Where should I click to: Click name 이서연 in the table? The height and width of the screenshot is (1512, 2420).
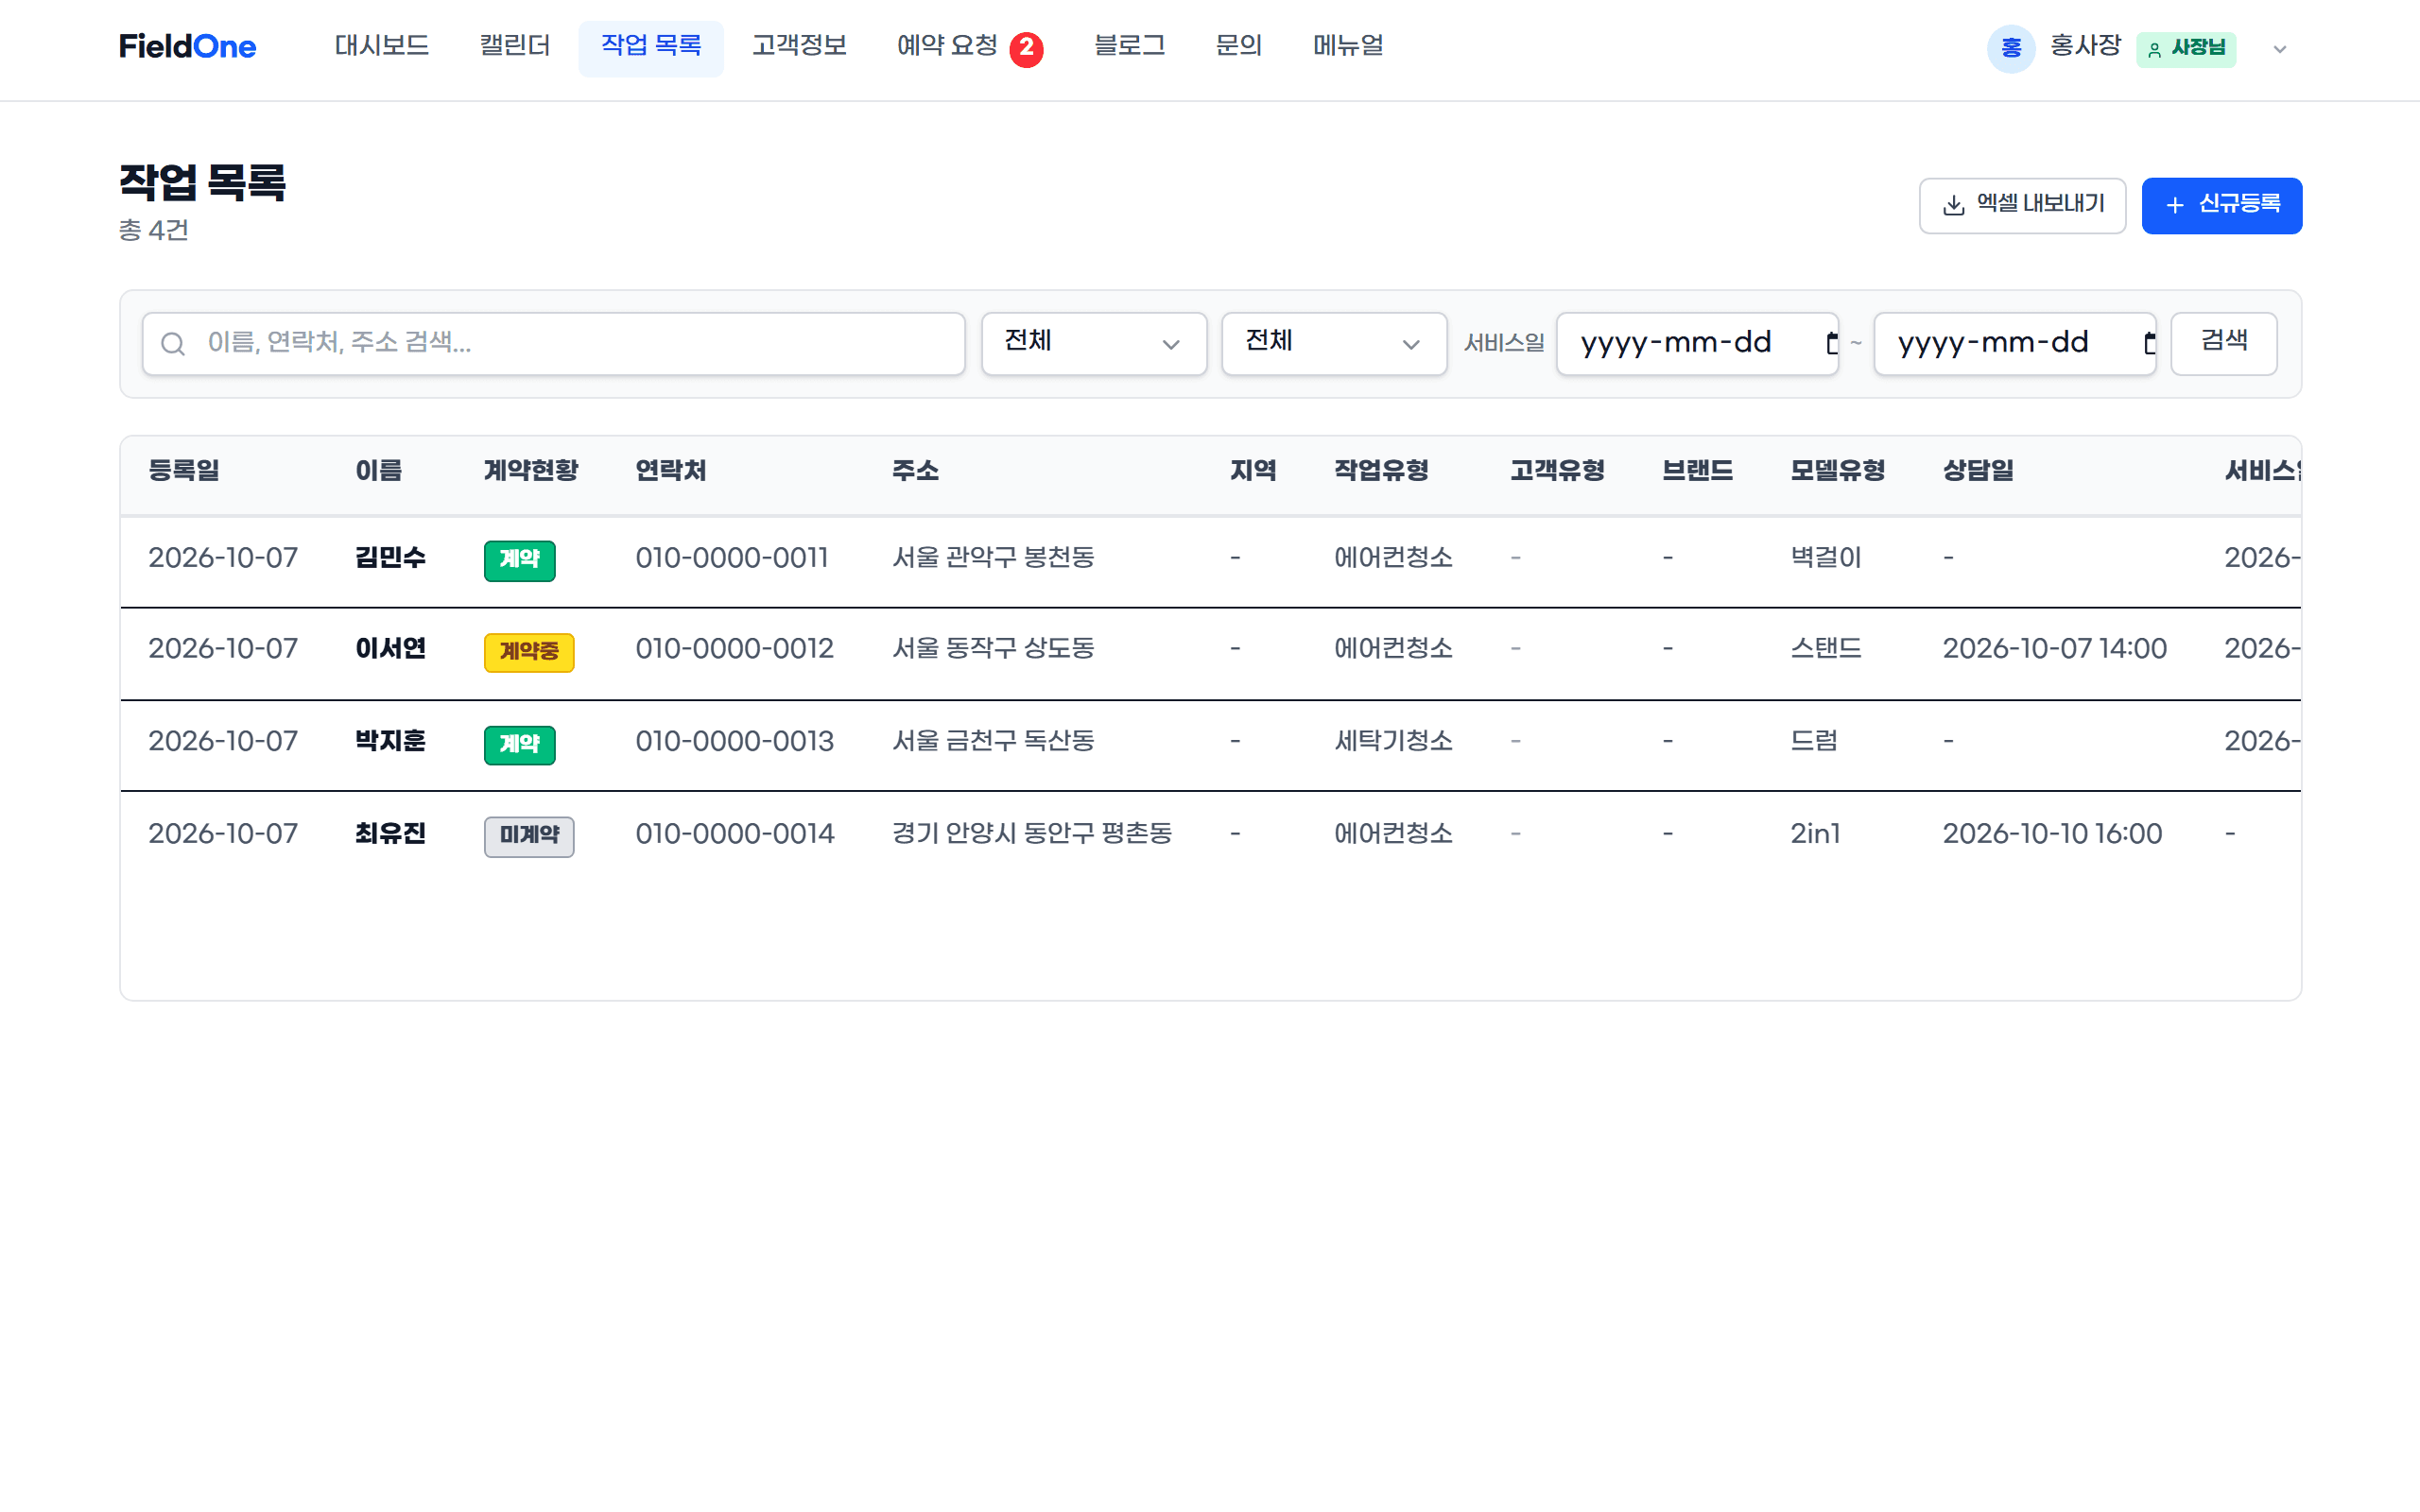(391, 649)
